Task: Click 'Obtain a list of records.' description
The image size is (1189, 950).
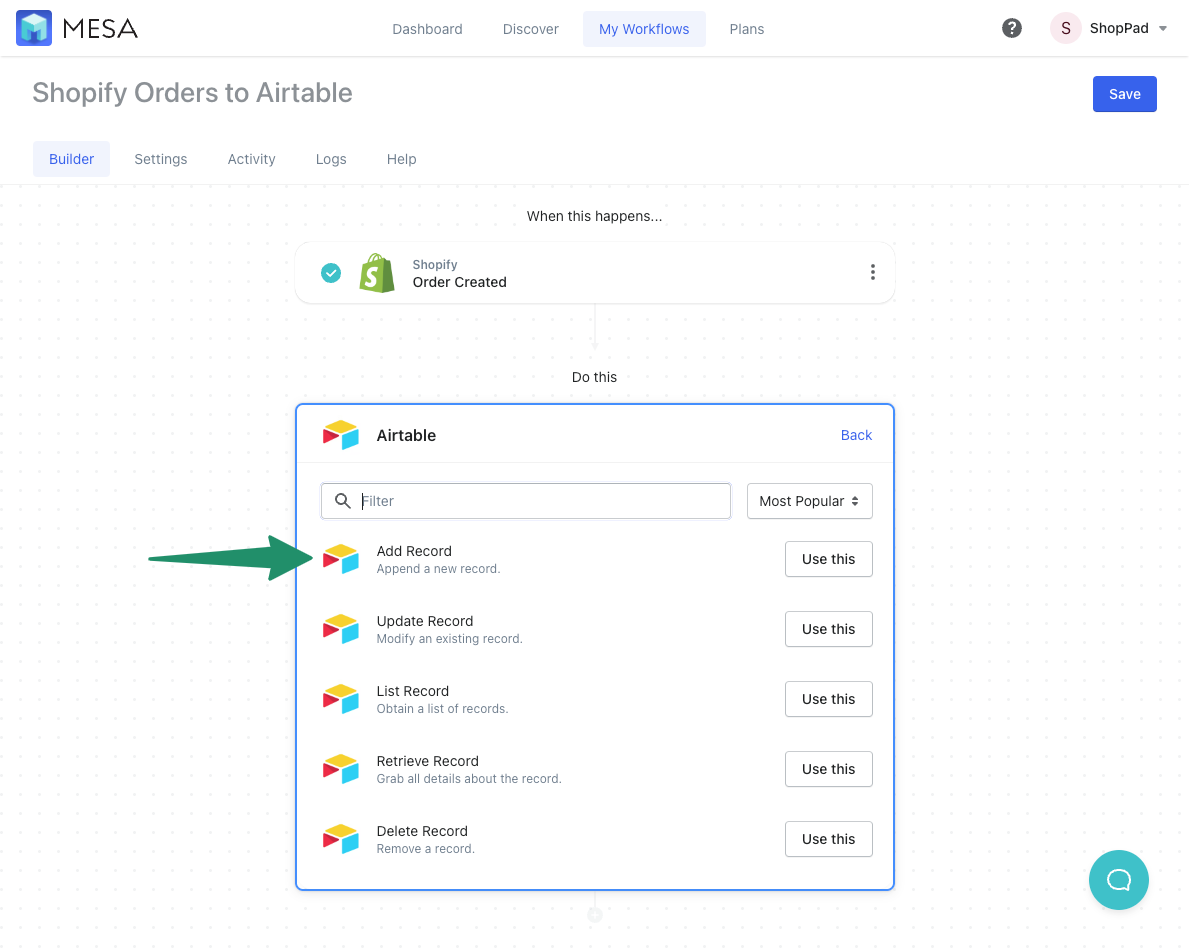Action: tap(442, 709)
